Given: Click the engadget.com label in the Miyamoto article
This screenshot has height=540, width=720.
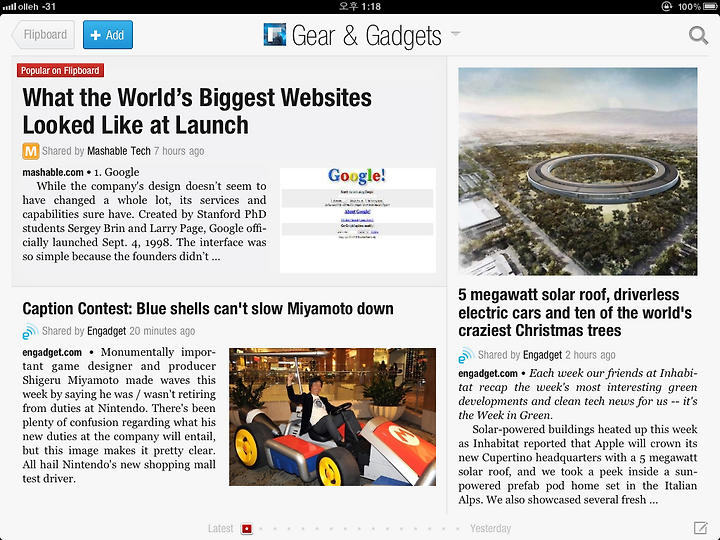Looking at the screenshot, I should click(x=52, y=352).
